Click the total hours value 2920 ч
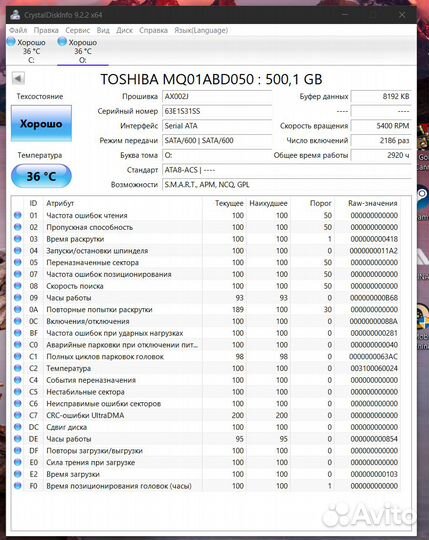The width and height of the screenshot is (429, 540). [381, 155]
